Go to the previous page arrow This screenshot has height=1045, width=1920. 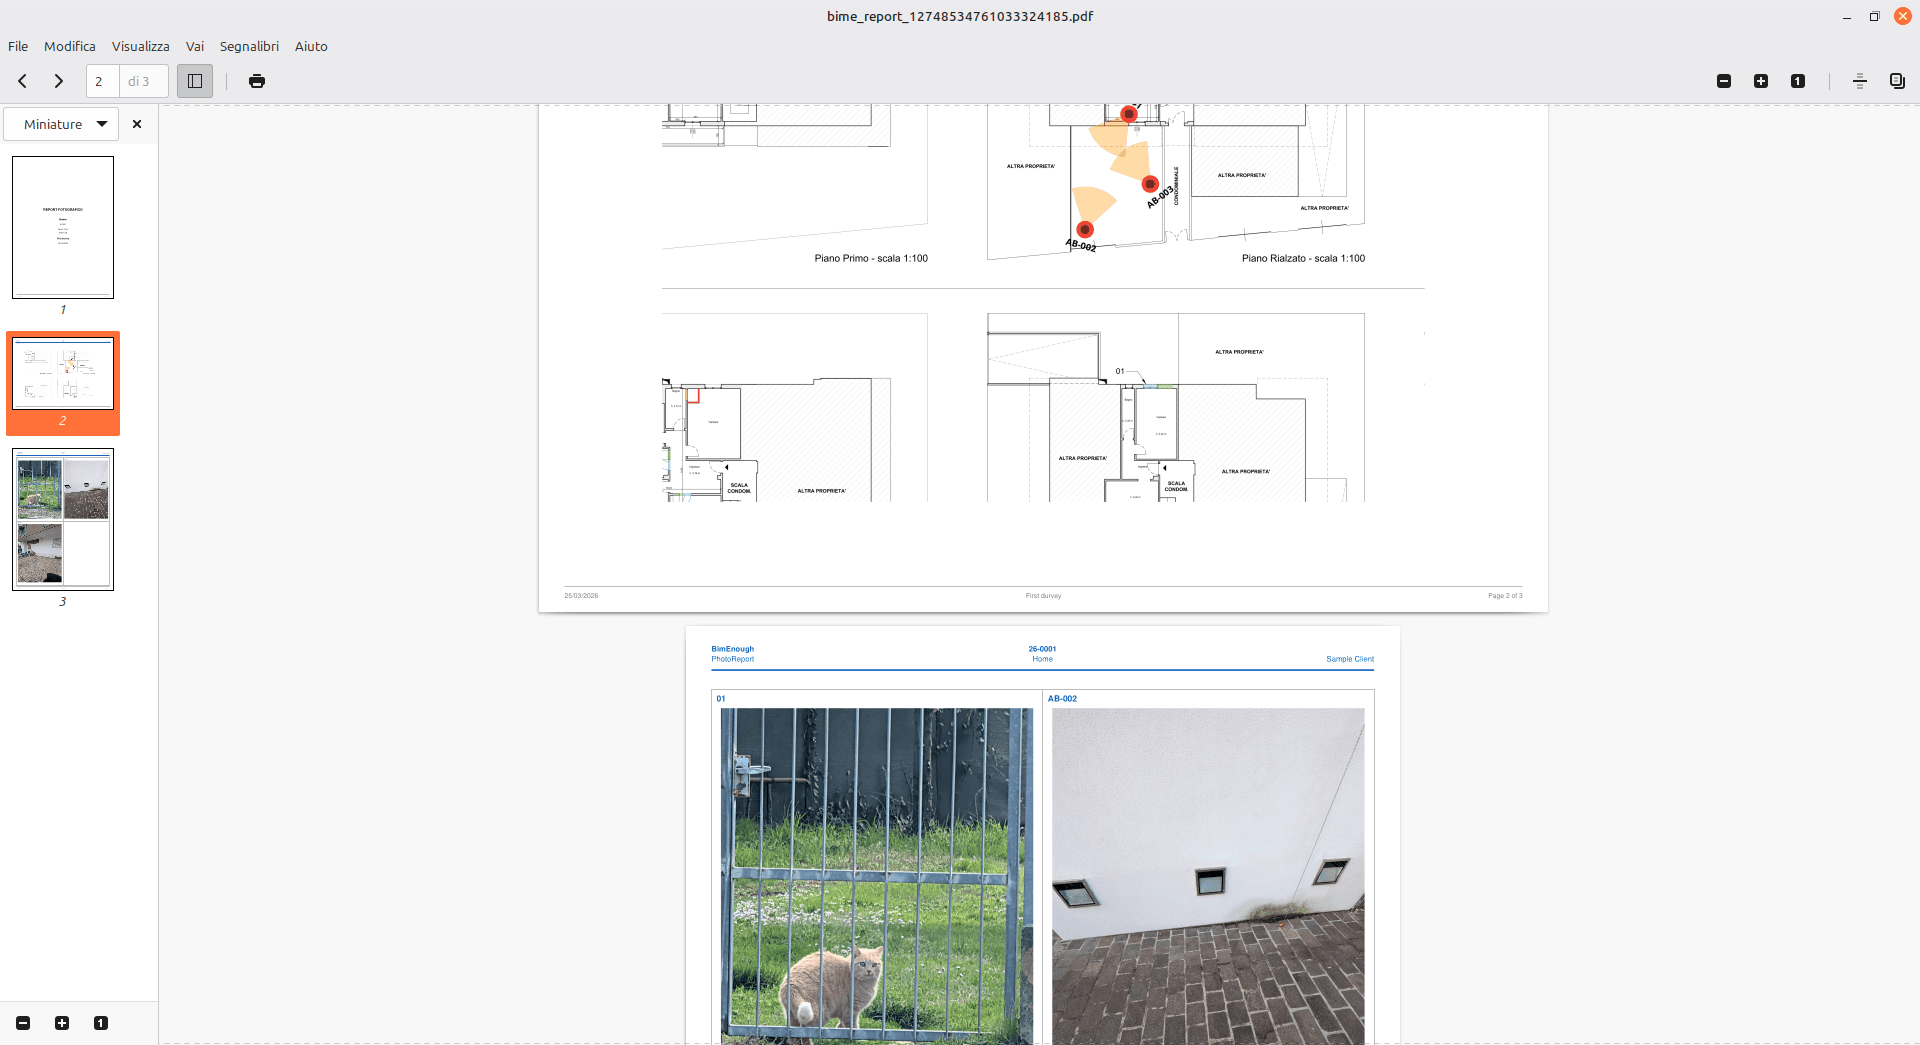(22, 81)
